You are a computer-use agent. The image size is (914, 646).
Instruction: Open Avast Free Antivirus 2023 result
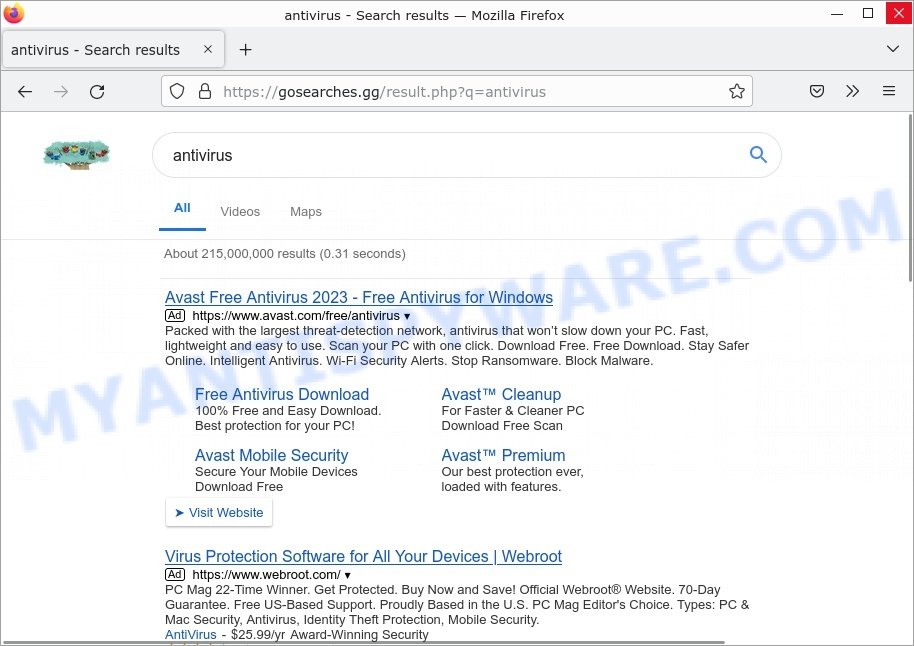358,297
